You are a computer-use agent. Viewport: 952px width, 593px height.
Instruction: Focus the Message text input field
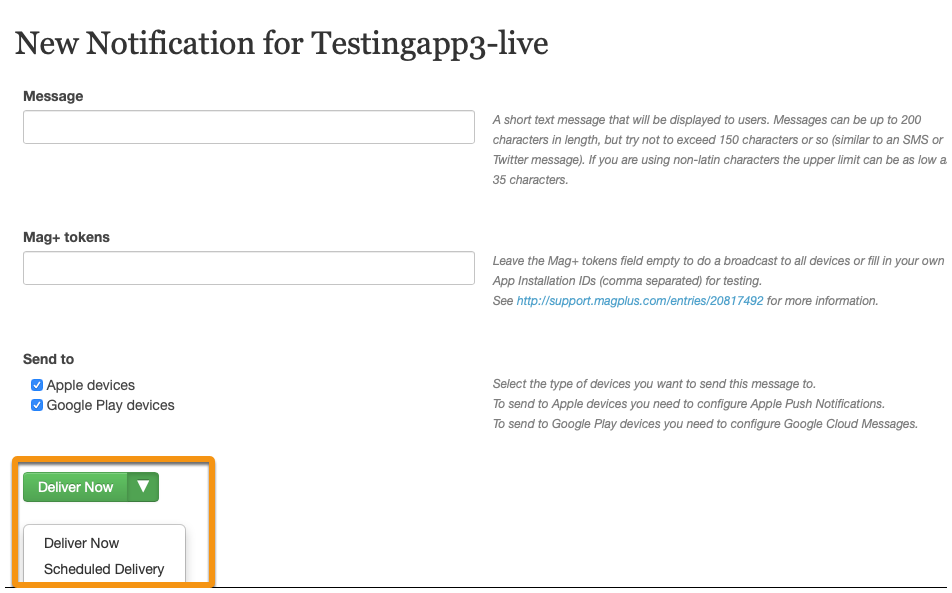point(249,127)
